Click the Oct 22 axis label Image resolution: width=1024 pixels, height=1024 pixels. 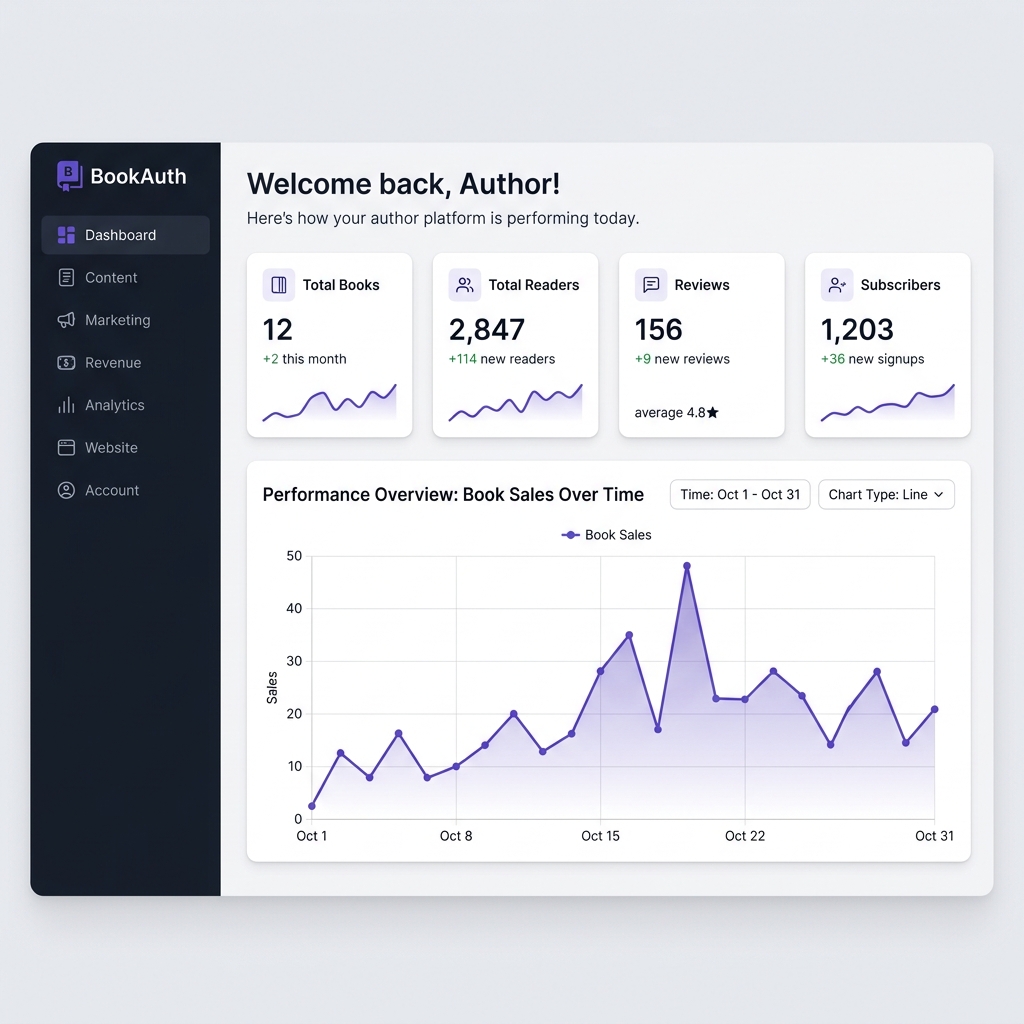[x=744, y=836]
